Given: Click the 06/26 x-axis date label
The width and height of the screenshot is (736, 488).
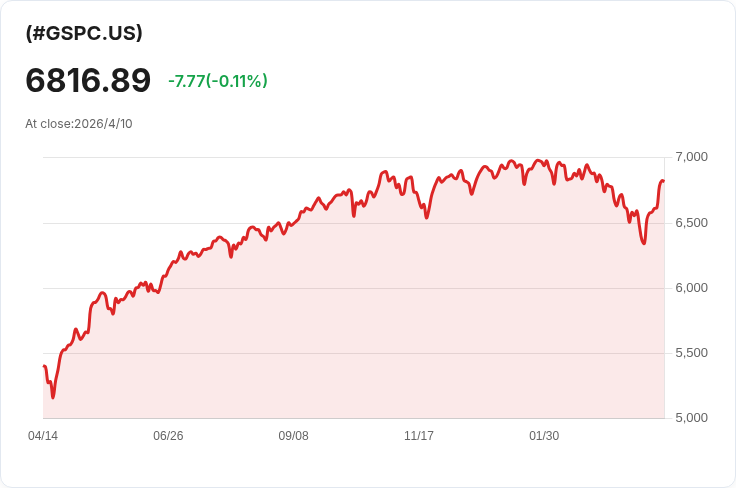Looking at the screenshot, I should [168, 436].
